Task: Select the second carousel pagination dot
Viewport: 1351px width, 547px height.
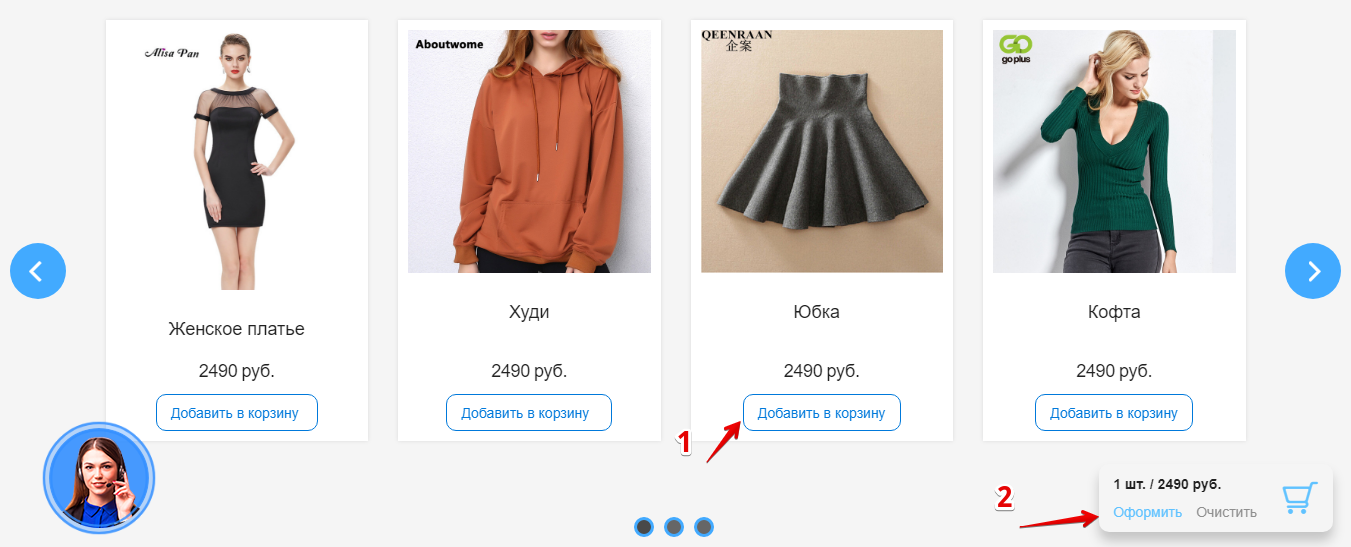Action: pos(674,526)
